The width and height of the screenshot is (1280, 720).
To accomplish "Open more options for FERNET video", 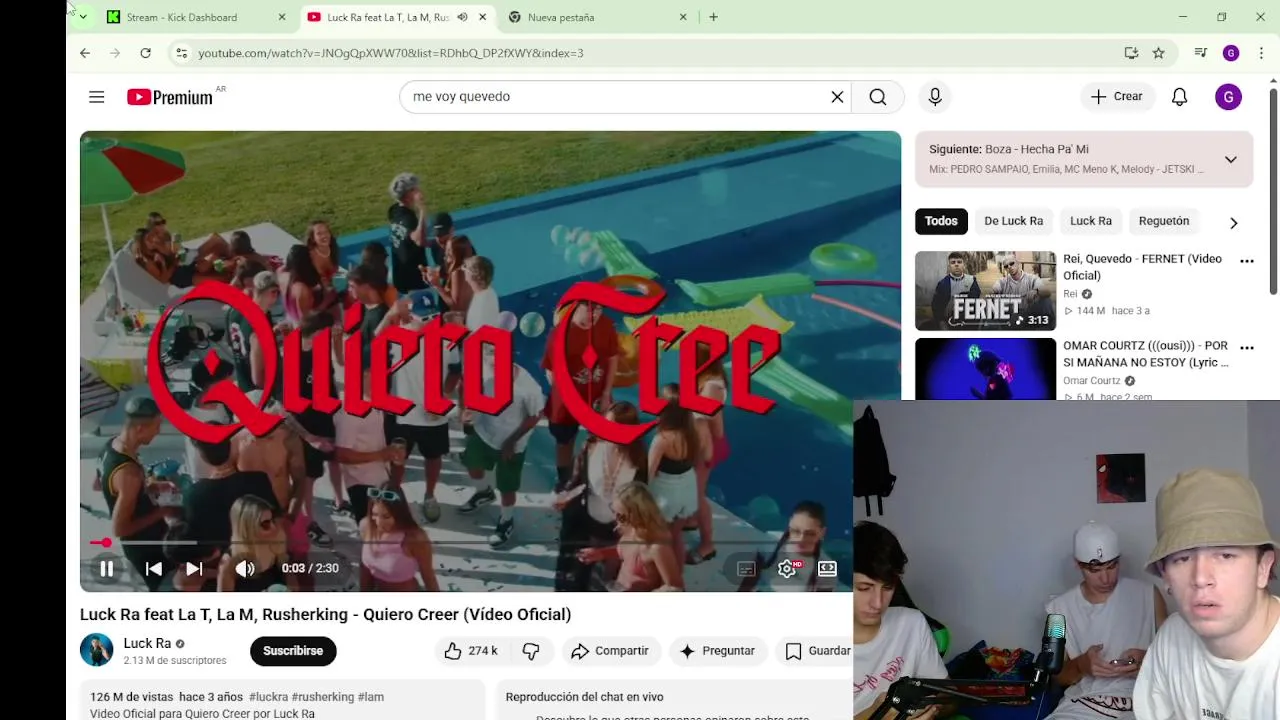I will 1246,261.
